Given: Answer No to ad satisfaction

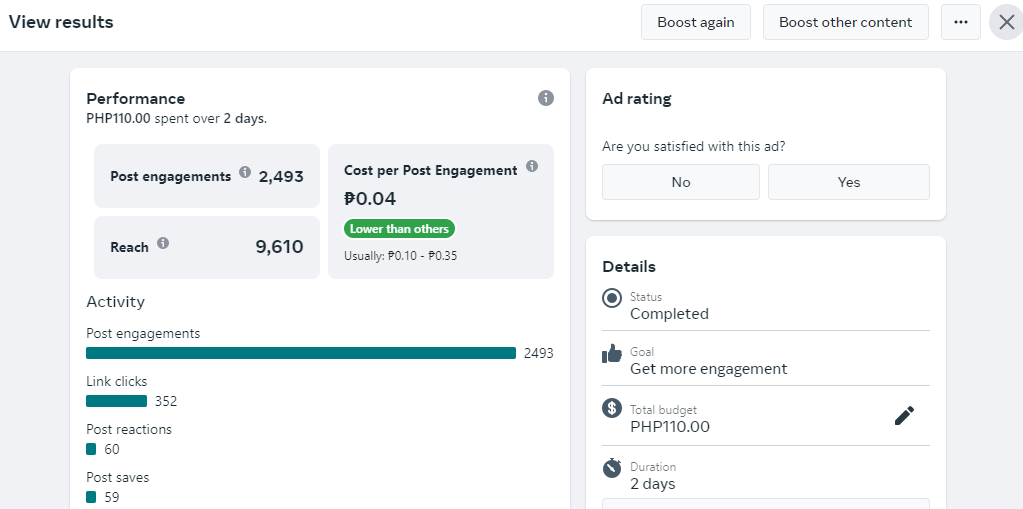Looking at the screenshot, I should (x=680, y=182).
